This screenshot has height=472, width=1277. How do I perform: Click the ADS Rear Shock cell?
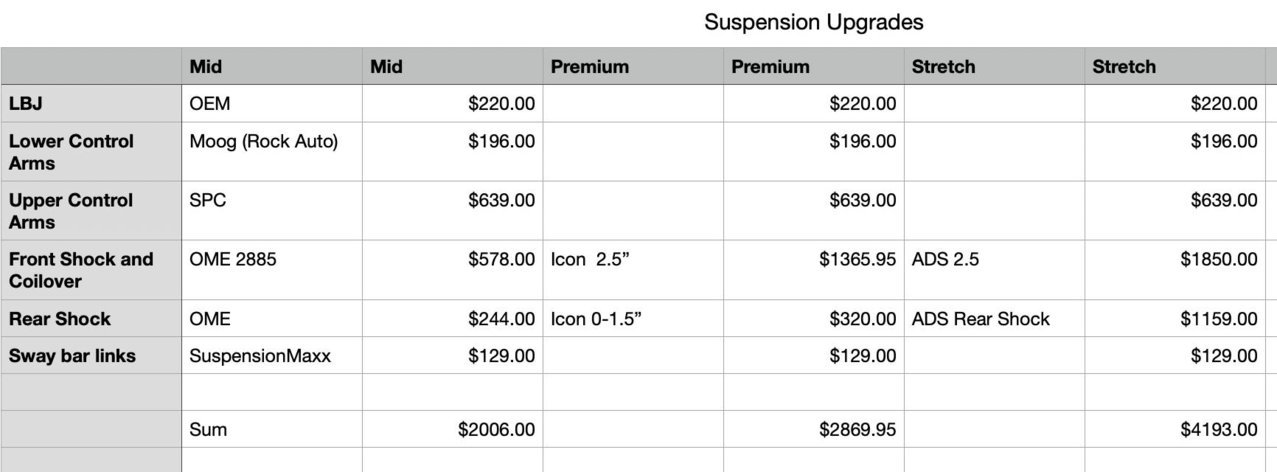point(994,319)
